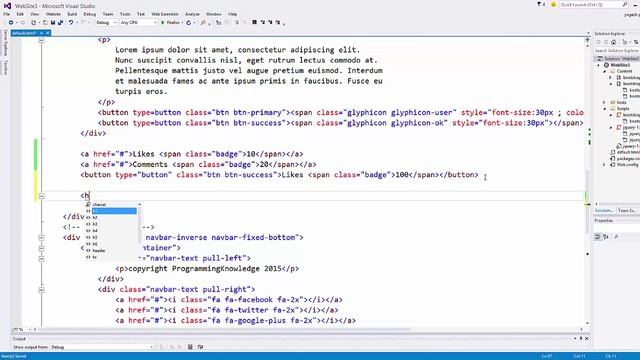Click the feedback smiley icon

pyautogui.click(x=553, y=4)
